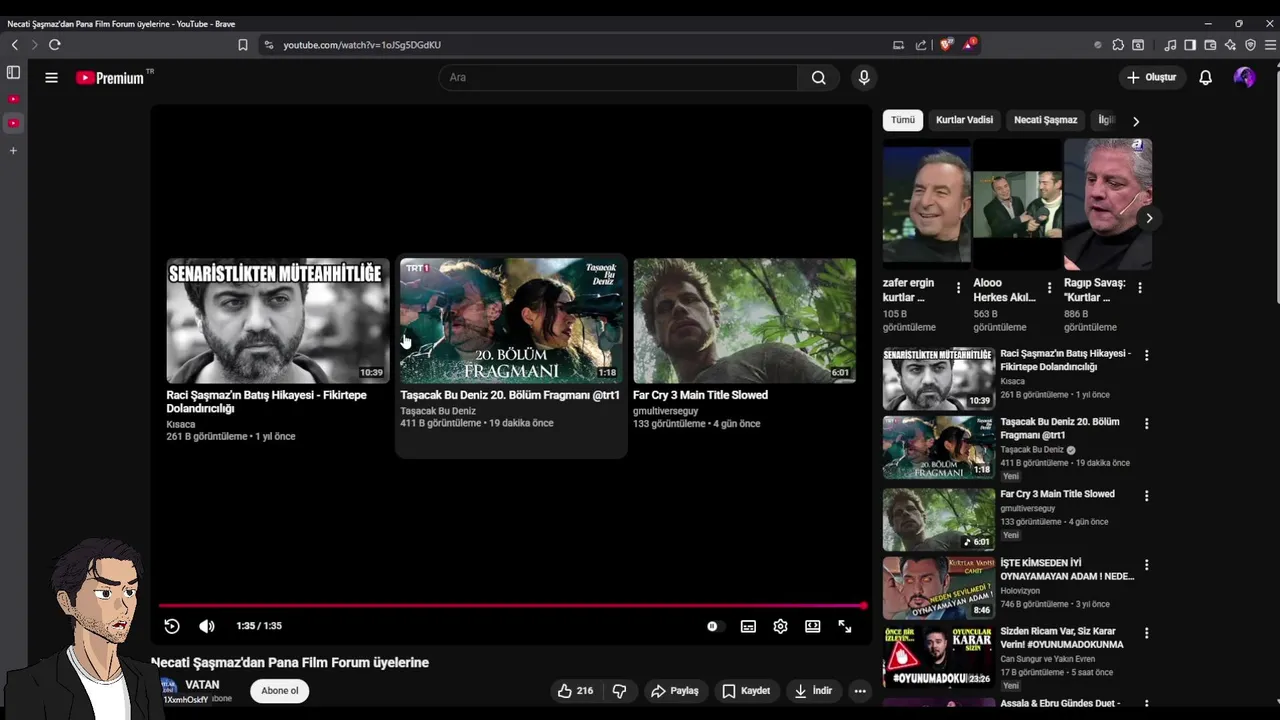Open menu for Raci Şaşmaz'ın sidebar video
This screenshot has height=720, width=1280.
point(1146,355)
